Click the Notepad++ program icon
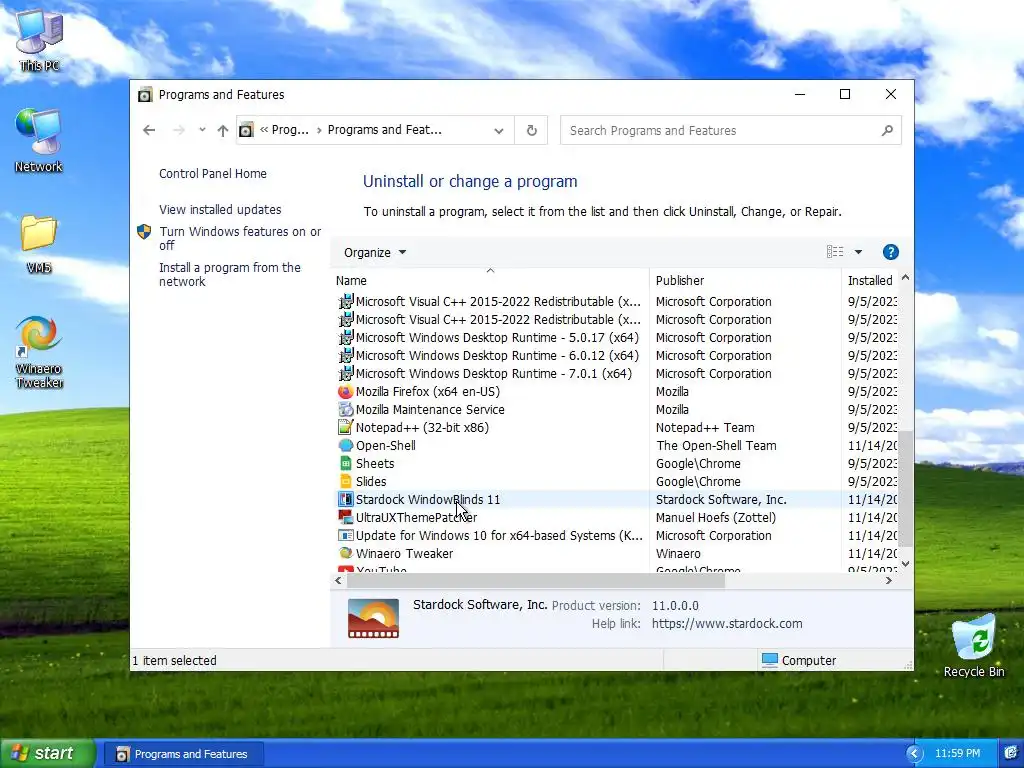 tap(345, 428)
